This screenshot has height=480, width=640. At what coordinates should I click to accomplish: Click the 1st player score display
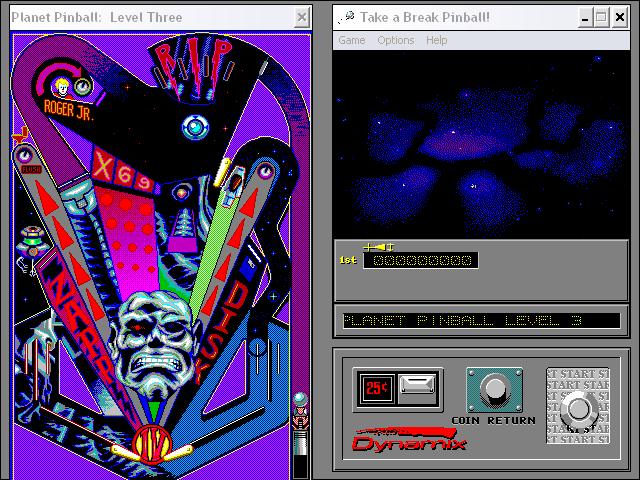tap(421, 260)
